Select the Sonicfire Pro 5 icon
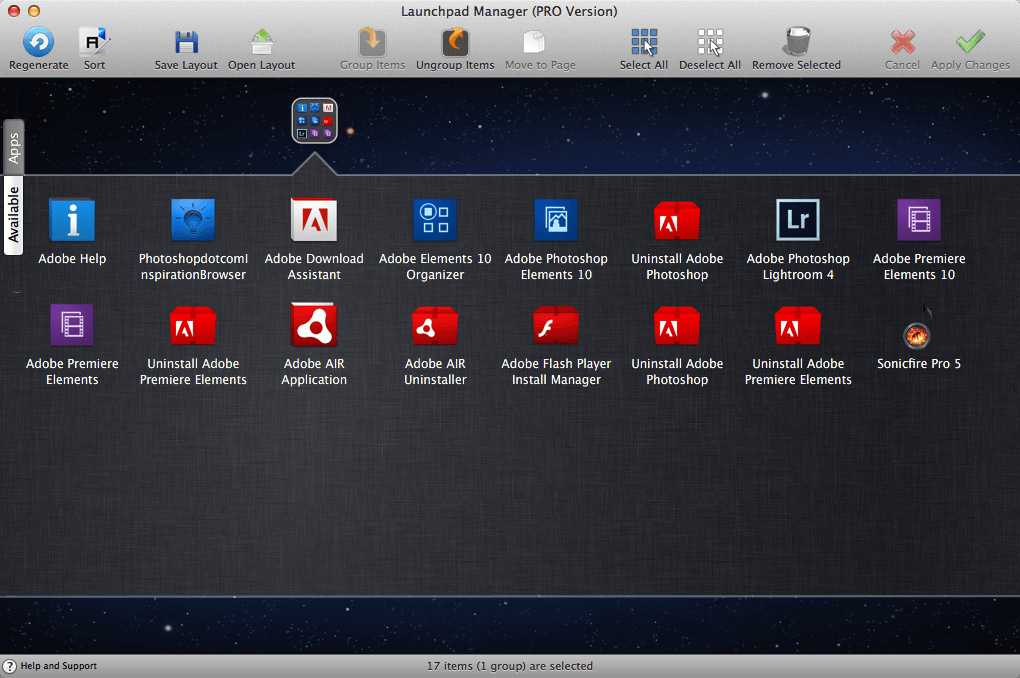Image resolution: width=1020 pixels, height=678 pixels. point(918,327)
